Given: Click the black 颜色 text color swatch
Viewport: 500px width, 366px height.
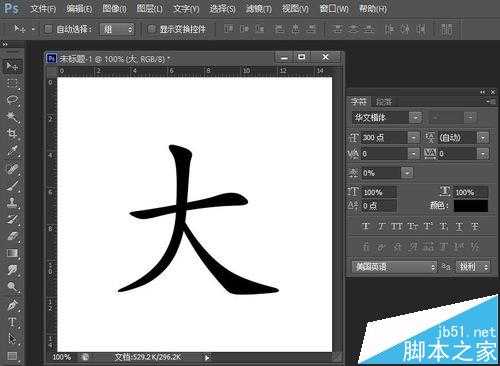Looking at the screenshot, I should pyautogui.click(x=471, y=205).
